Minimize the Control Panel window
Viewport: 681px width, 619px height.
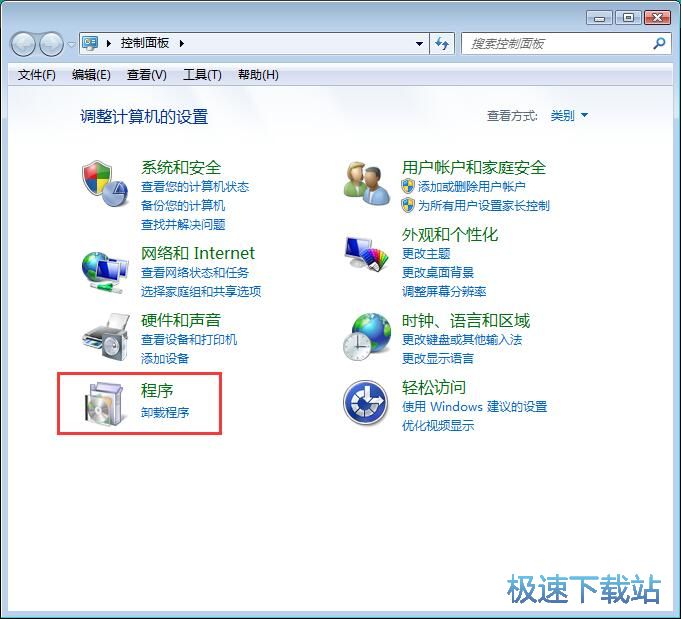[599, 18]
